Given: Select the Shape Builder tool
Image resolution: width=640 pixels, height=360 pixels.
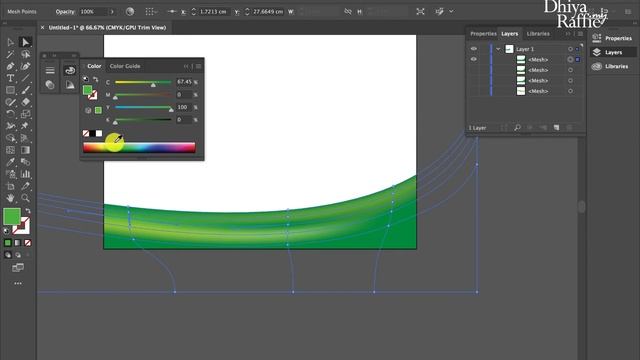Looking at the screenshot, I should tap(11, 138).
